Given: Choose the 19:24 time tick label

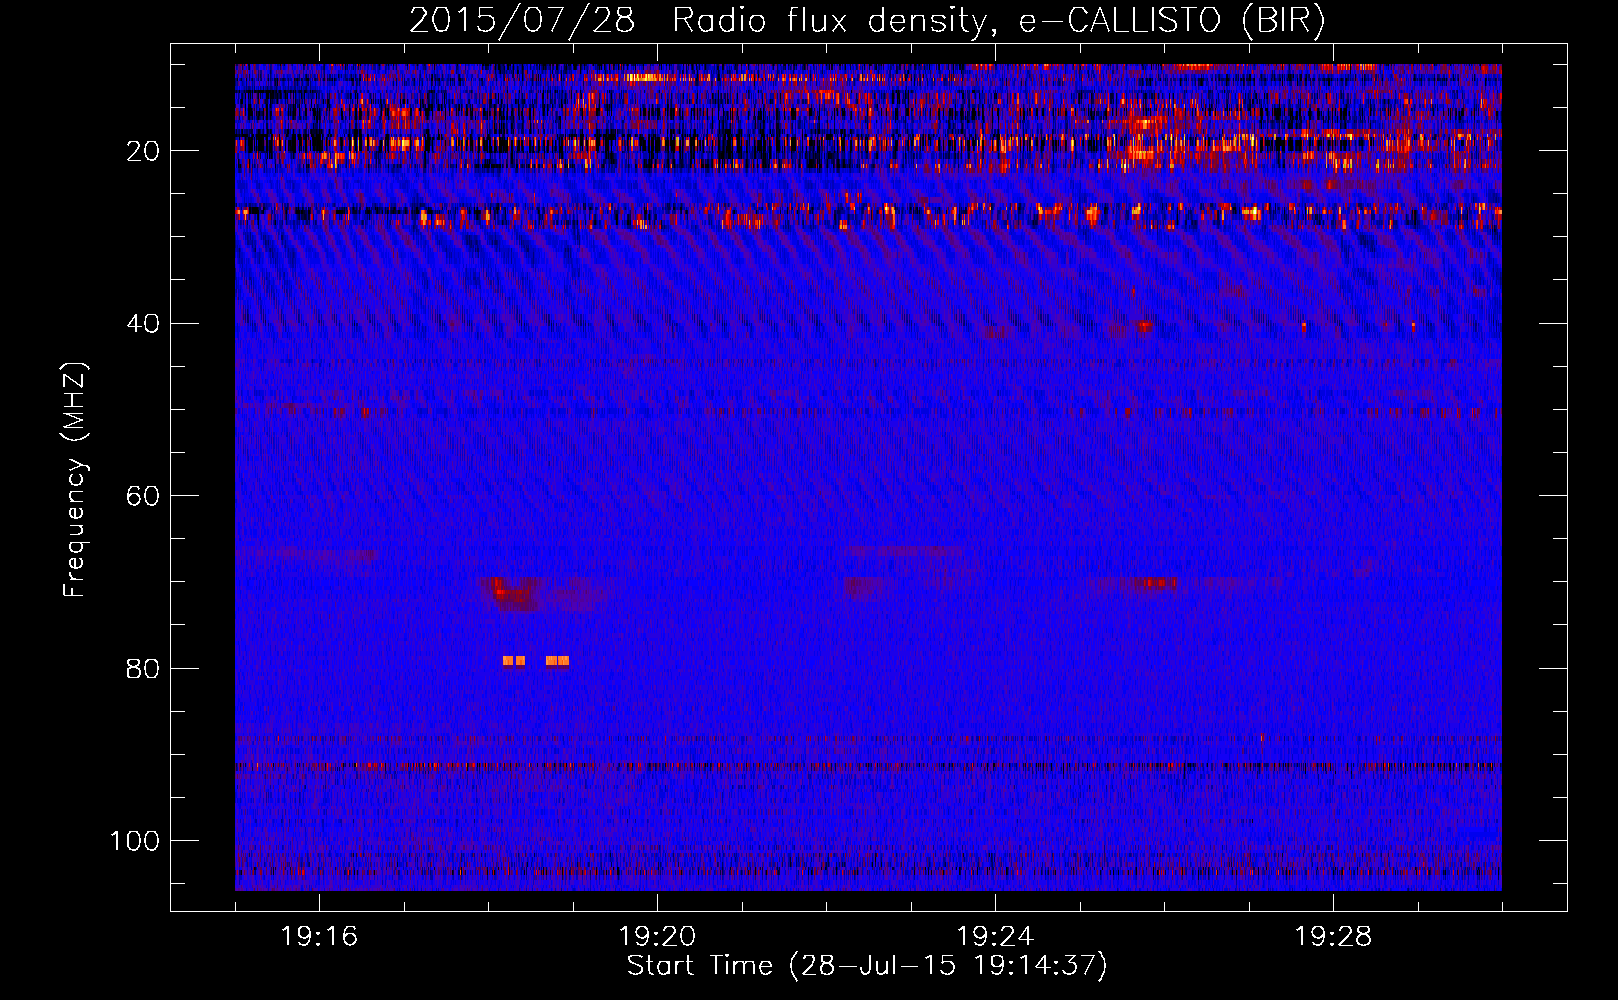Looking at the screenshot, I should coord(995,937).
